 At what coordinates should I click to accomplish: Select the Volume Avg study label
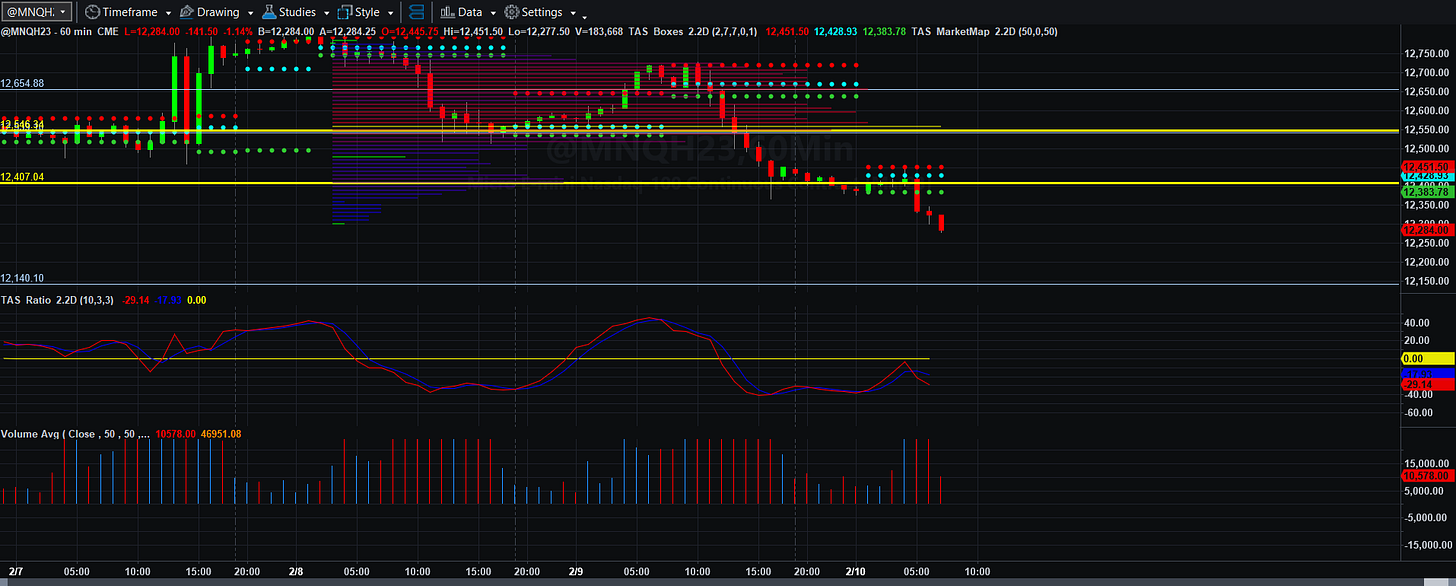[x=76, y=433]
